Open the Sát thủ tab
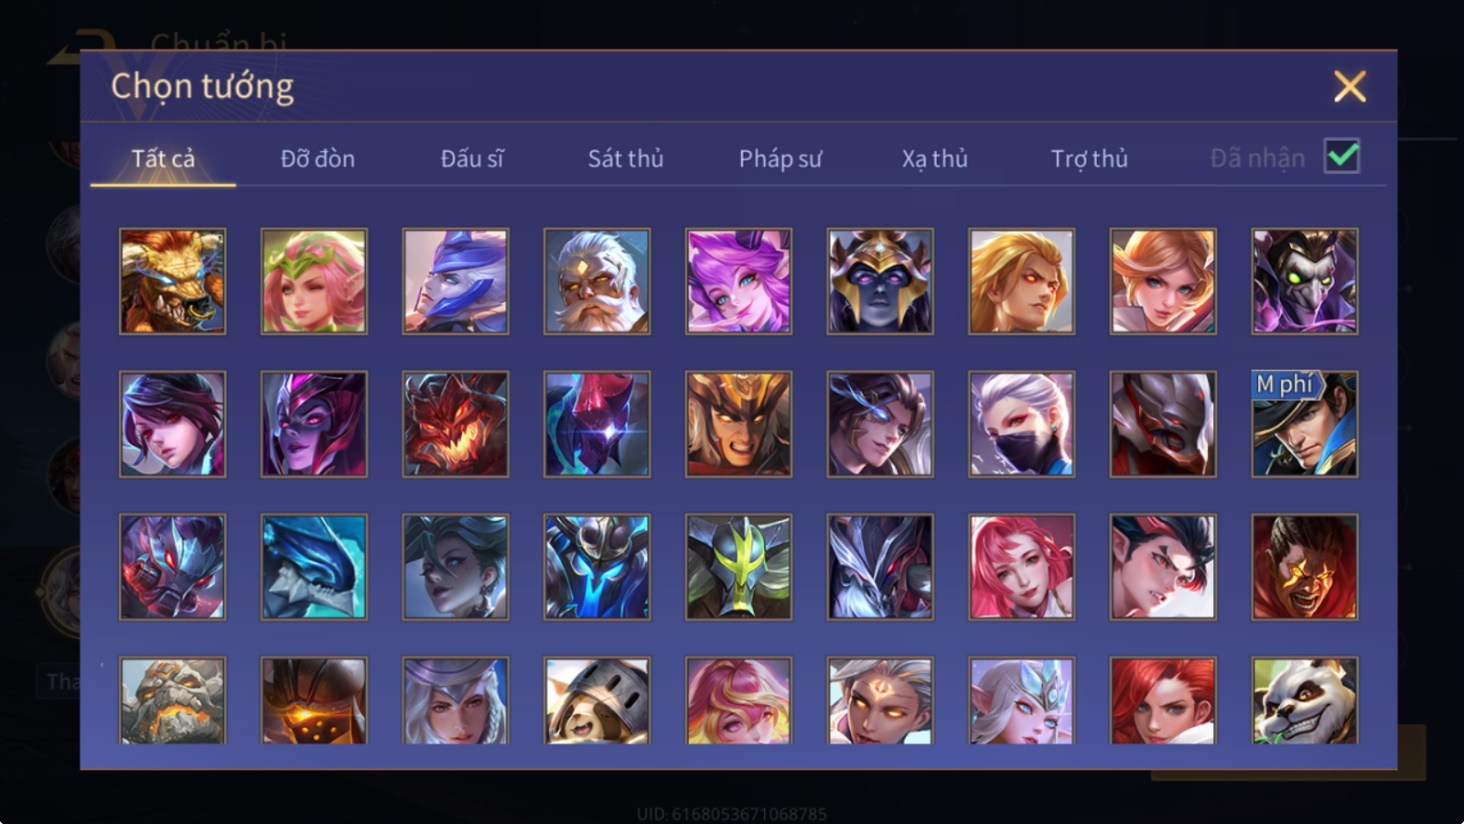Screen dimensions: 1464x824 pyautogui.click(x=625, y=158)
